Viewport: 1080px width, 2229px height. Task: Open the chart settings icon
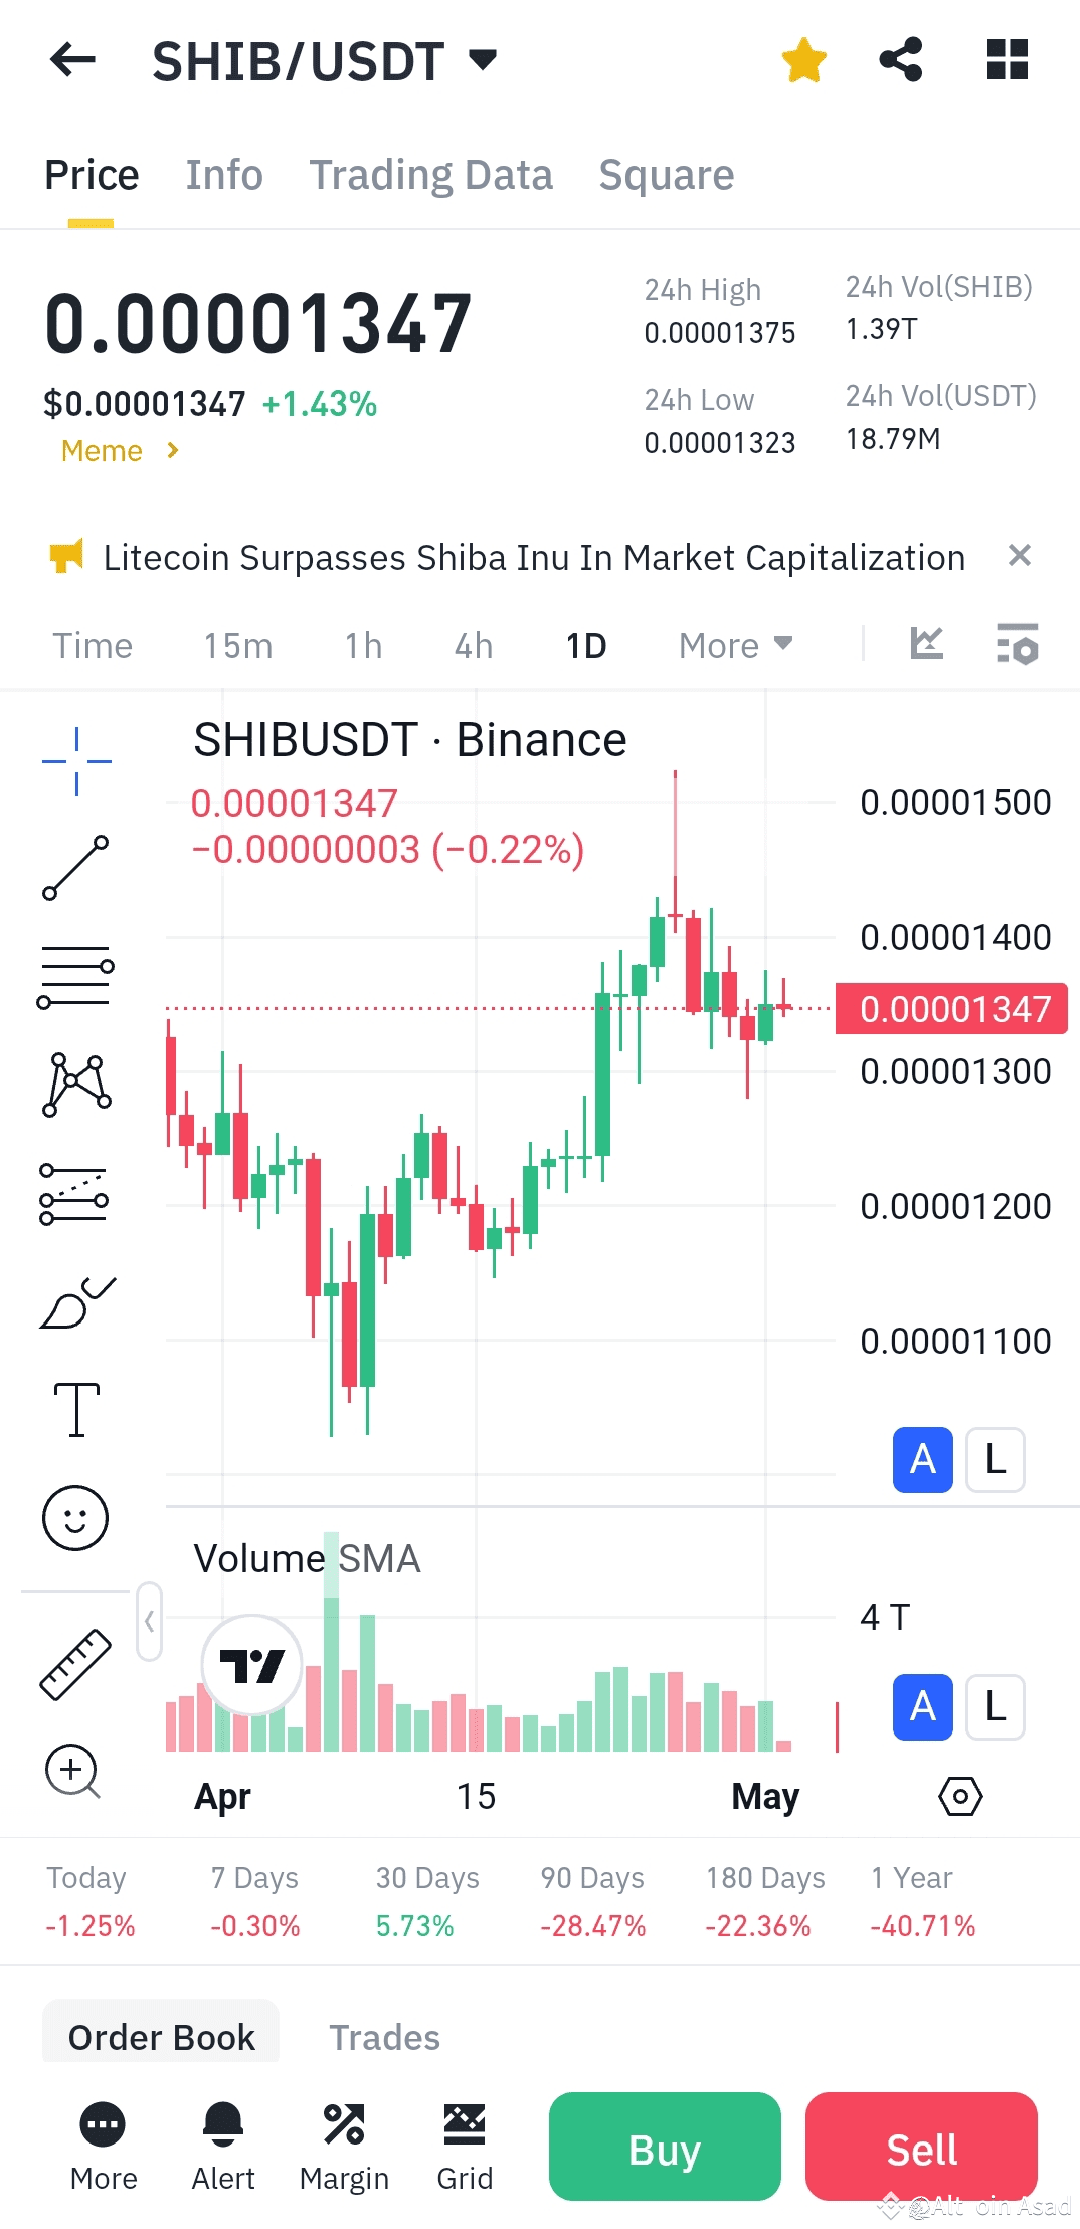1018,643
